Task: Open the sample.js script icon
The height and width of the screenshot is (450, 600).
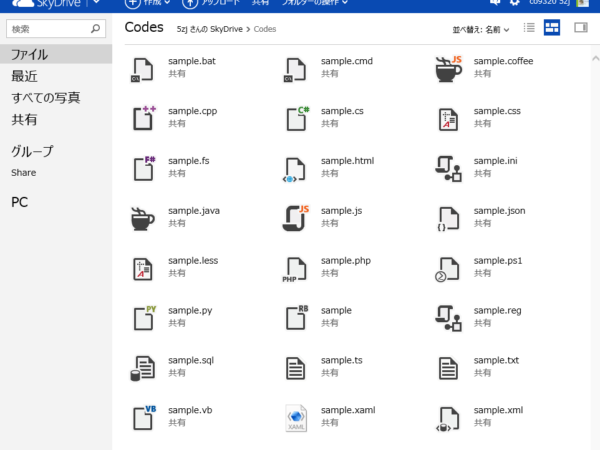Action: point(296,218)
